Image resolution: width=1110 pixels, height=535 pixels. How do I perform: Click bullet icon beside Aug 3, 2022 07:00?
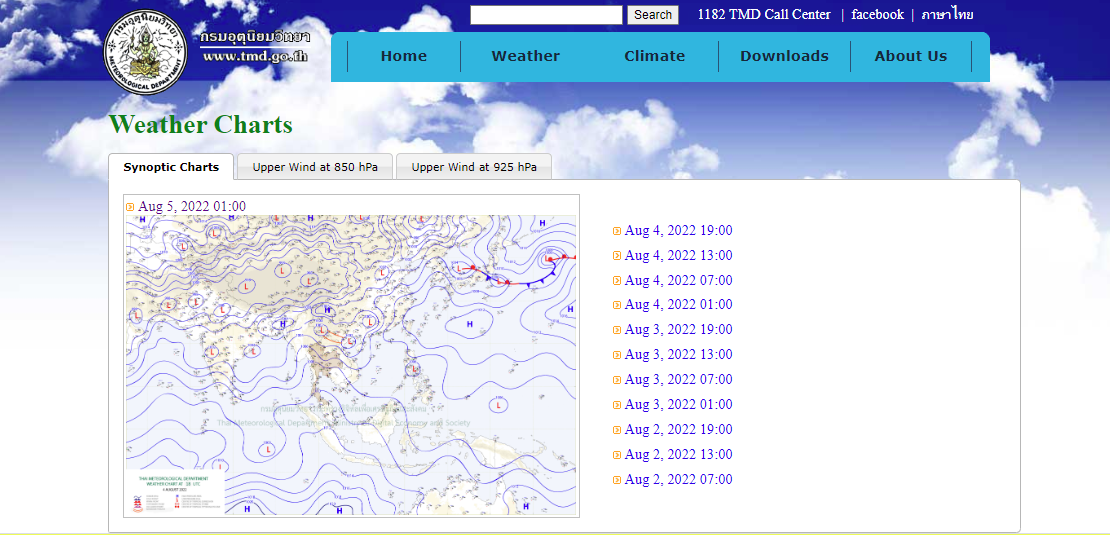[617, 380]
